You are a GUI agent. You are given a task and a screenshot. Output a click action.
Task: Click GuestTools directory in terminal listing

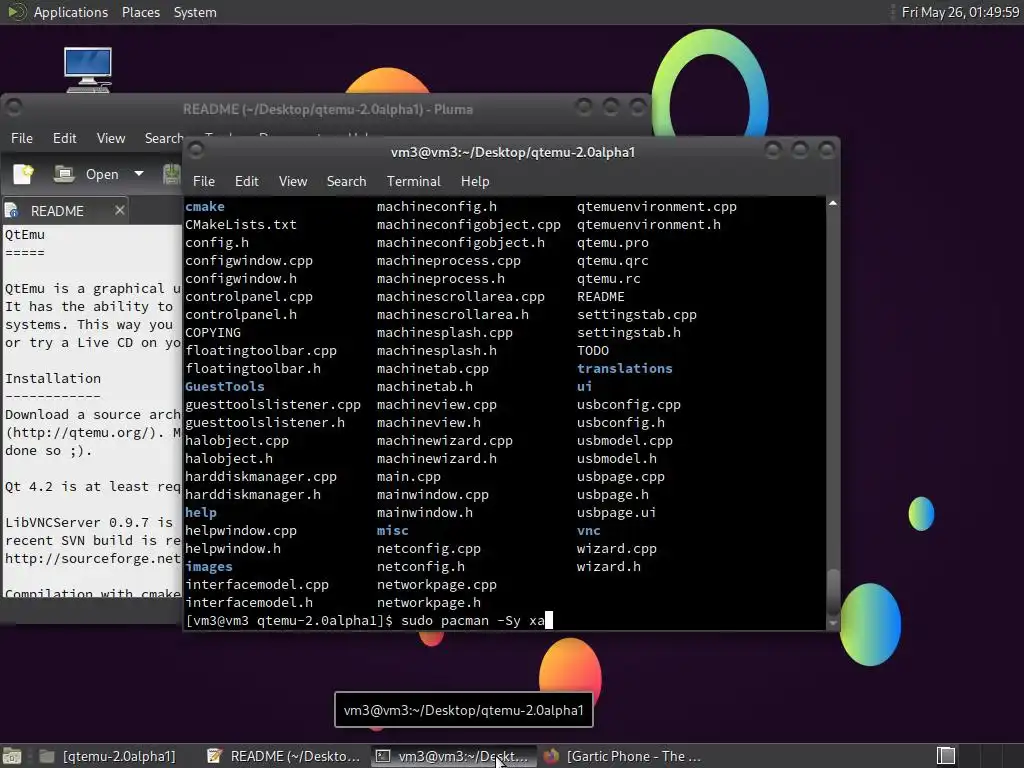coord(225,387)
